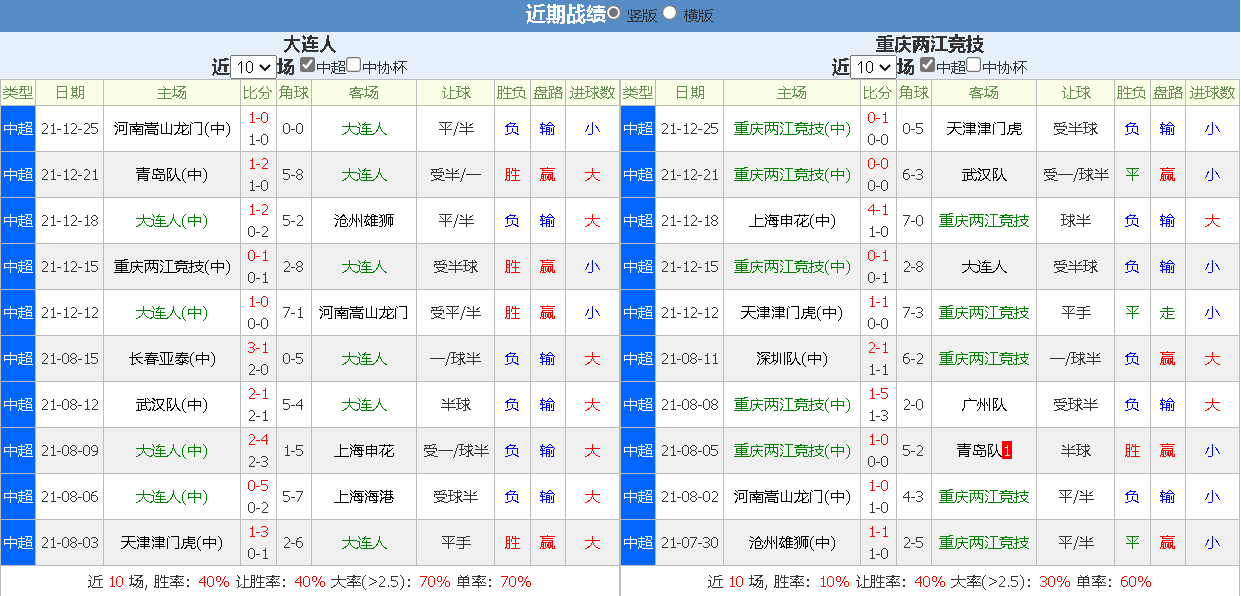Click 武汉队(中) in 大连人 21-08-12 row
This screenshot has width=1241, height=596.
tap(172, 405)
